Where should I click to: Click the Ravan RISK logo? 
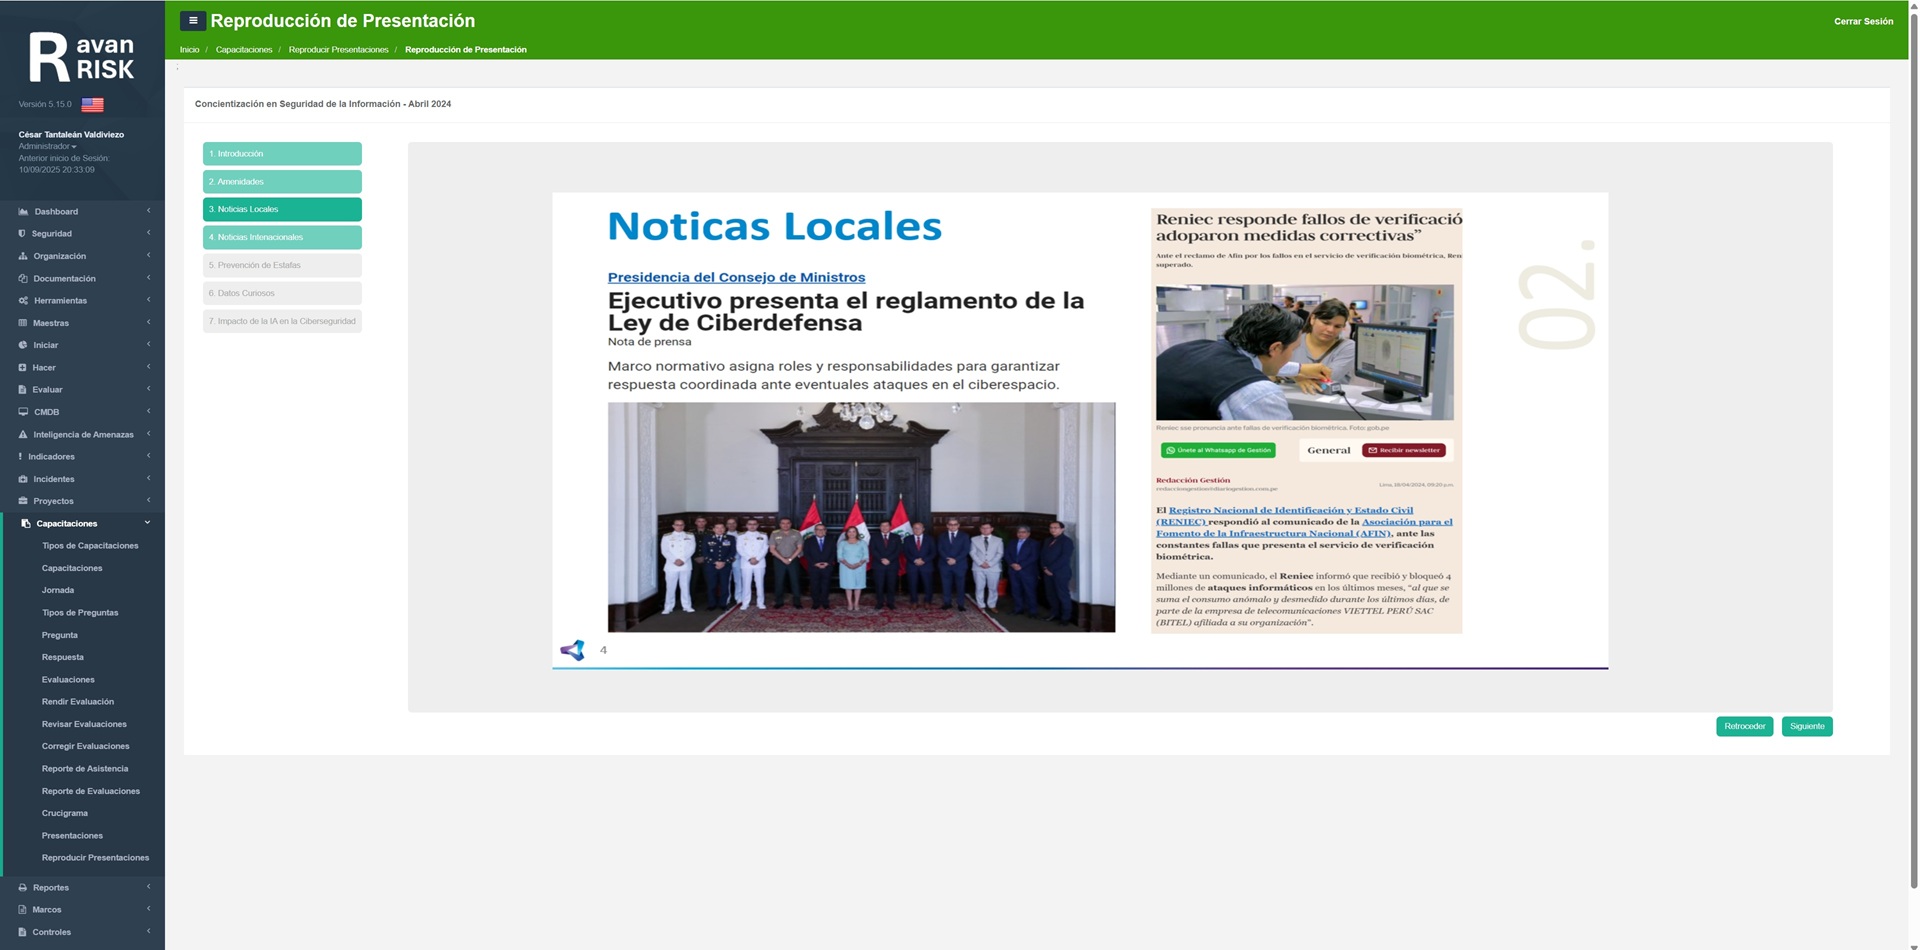(81, 58)
